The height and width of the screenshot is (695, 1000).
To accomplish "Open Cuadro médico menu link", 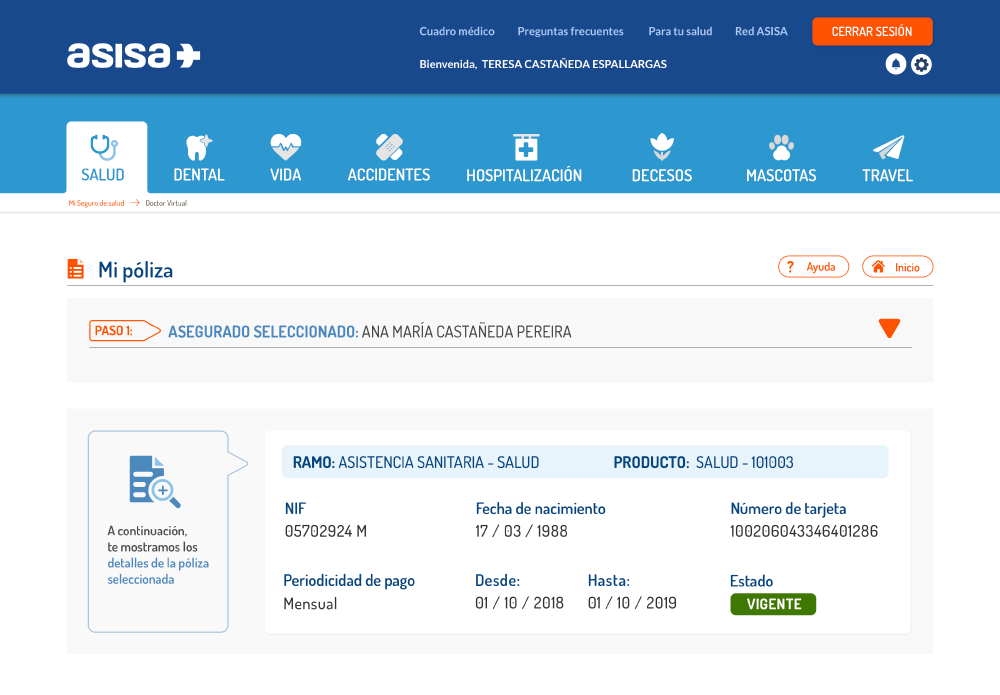I will click(456, 31).
